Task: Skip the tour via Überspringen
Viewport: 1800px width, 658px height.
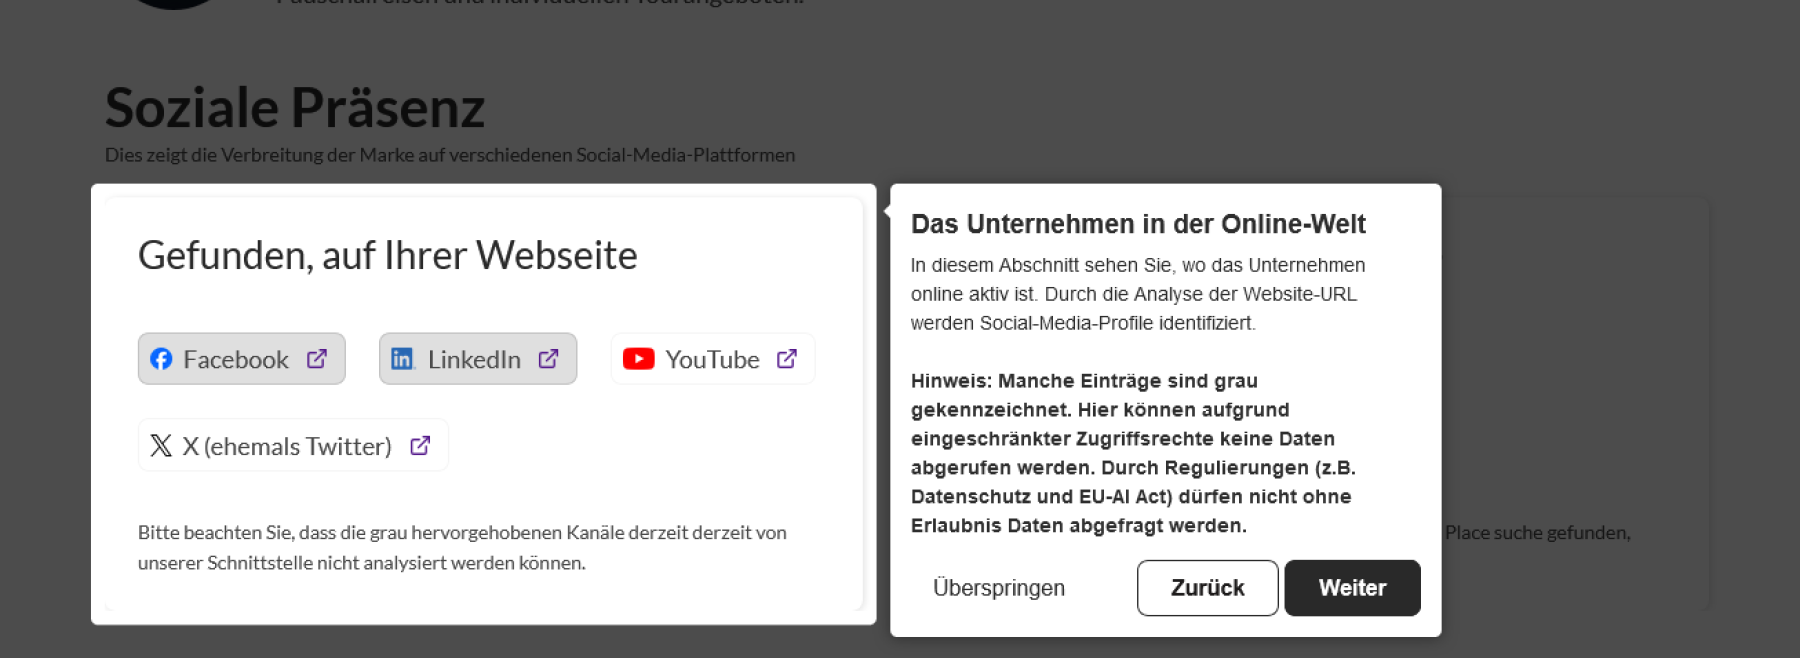Action: click(999, 588)
